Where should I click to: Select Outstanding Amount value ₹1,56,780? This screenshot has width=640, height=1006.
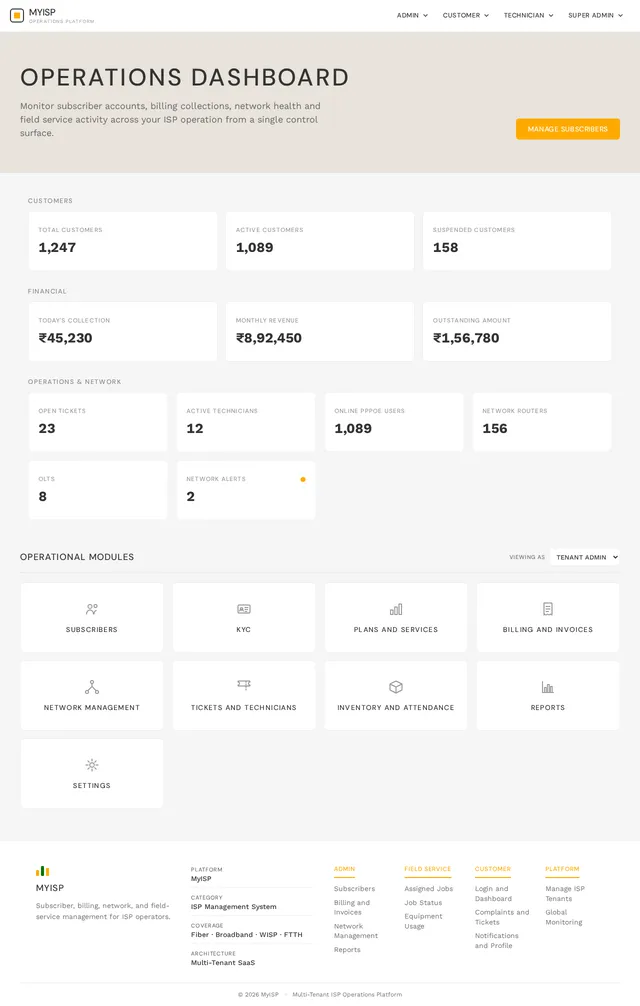[466, 338]
